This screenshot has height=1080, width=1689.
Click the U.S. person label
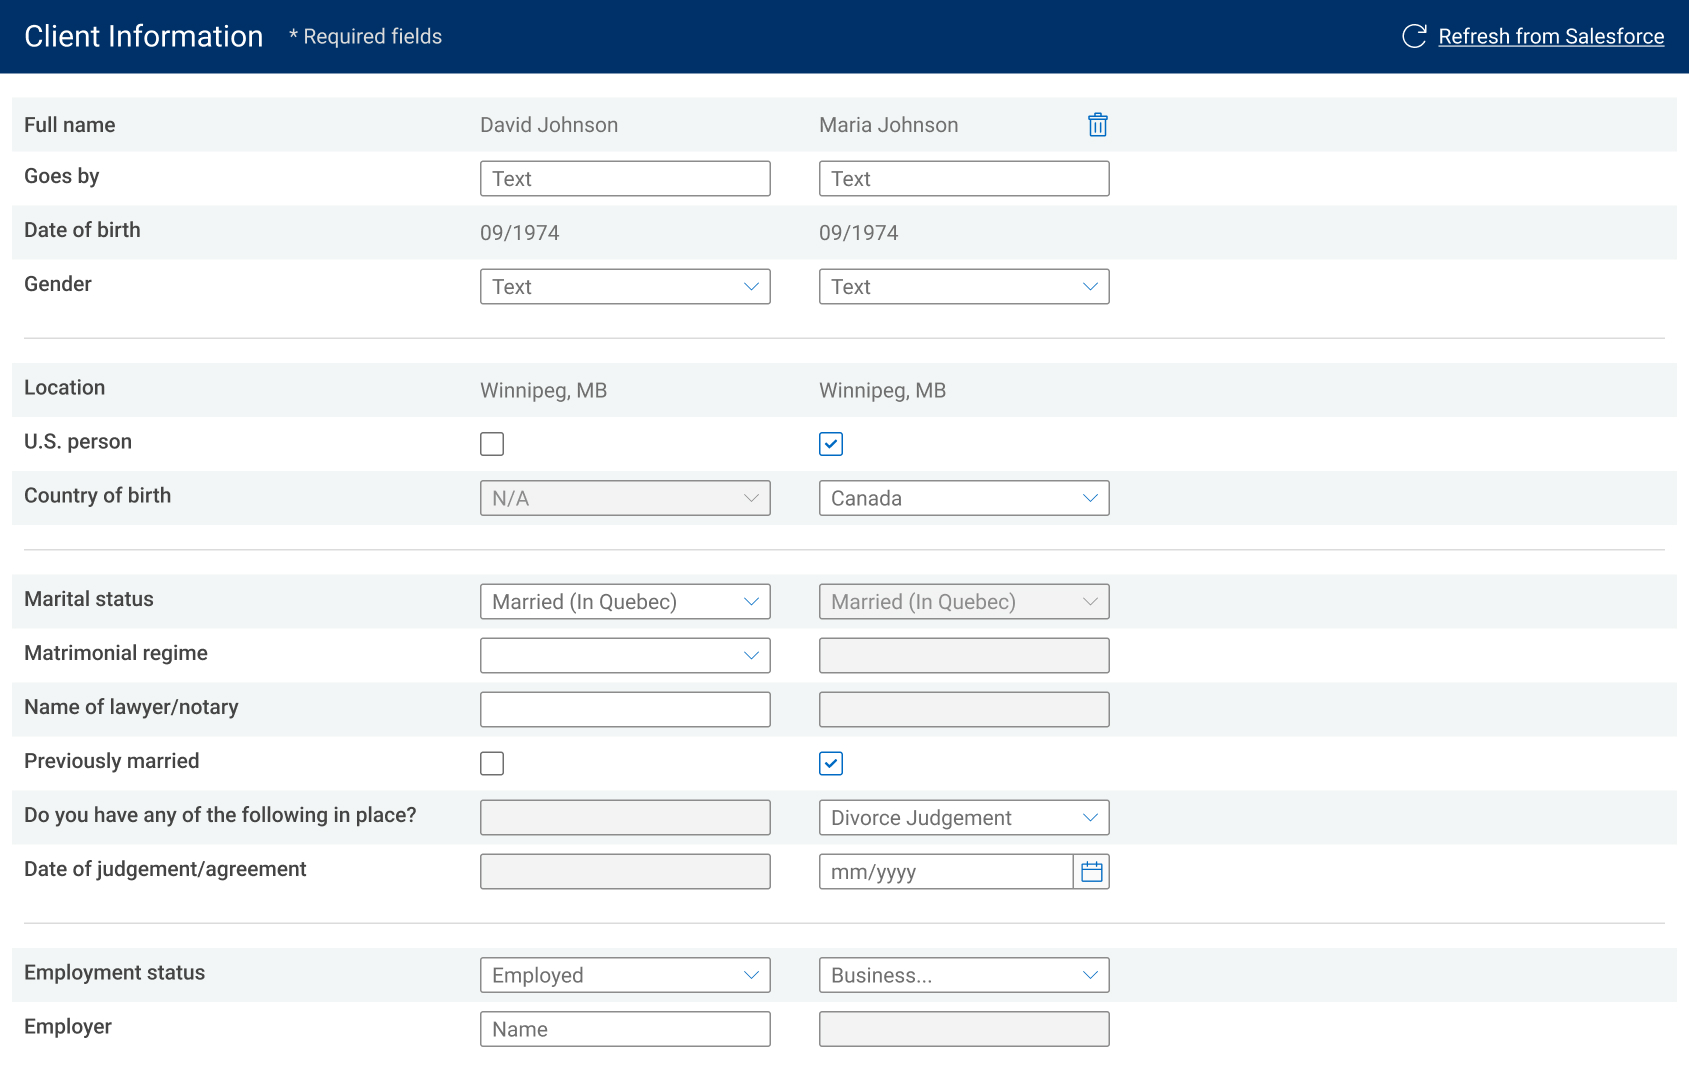click(x=78, y=442)
